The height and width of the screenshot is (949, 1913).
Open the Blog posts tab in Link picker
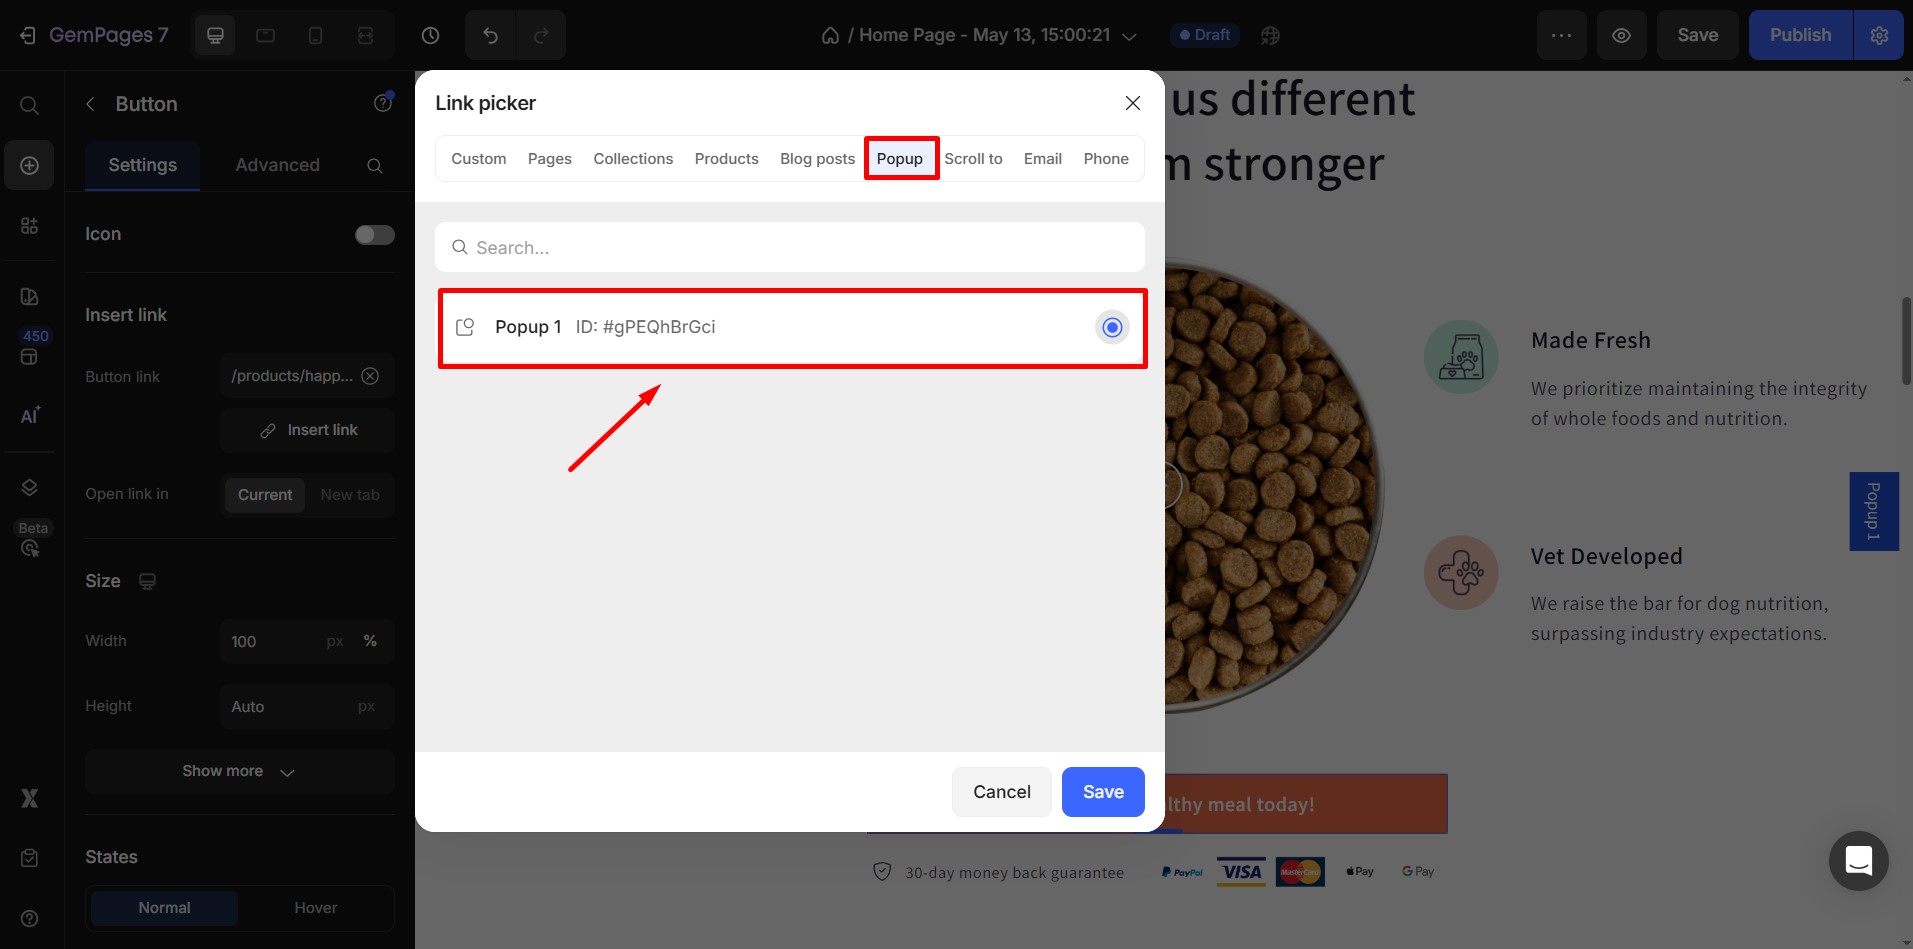pos(816,158)
